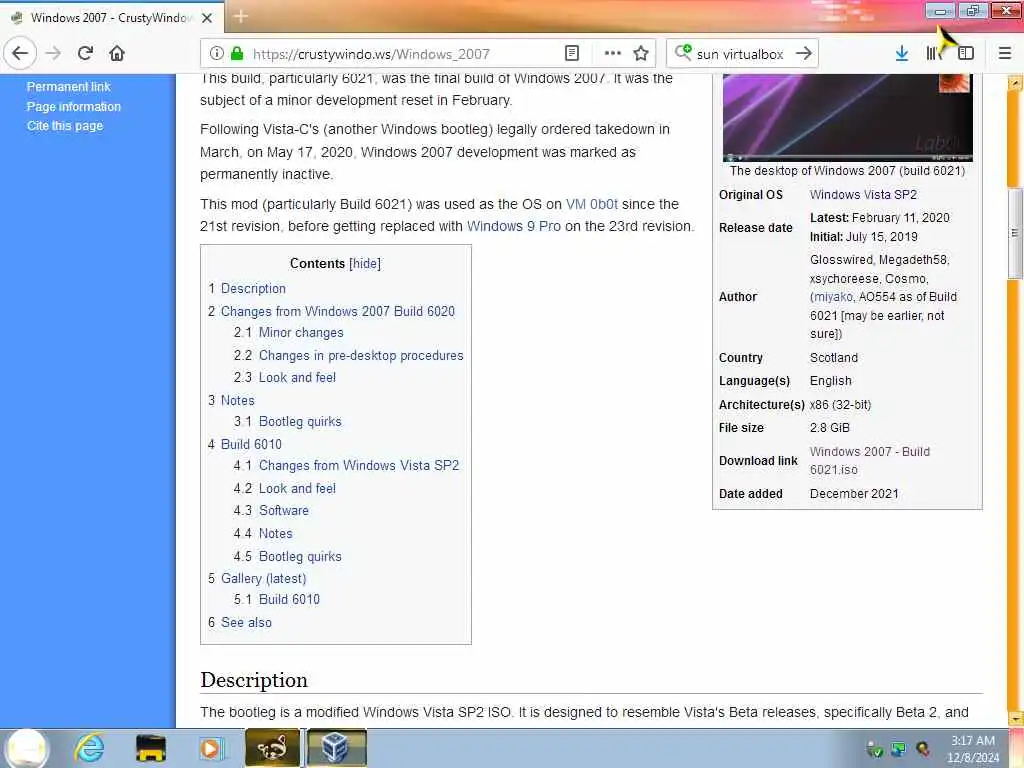Show site information icon in address bar
The image size is (1024, 768).
tap(216, 54)
